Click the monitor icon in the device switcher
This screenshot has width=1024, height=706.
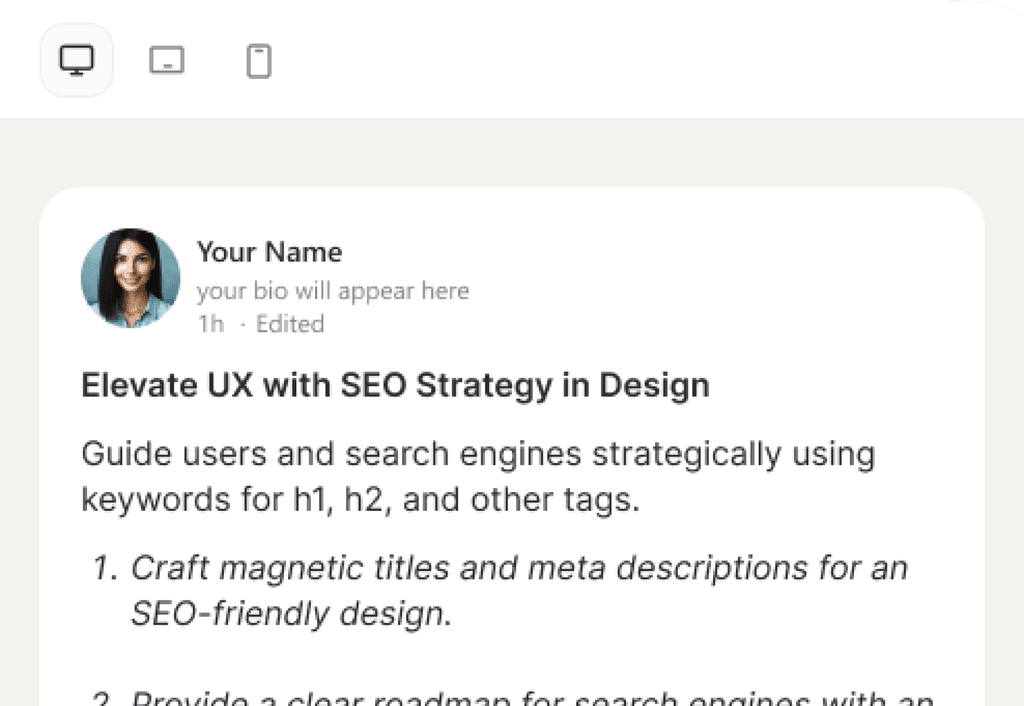(x=76, y=59)
